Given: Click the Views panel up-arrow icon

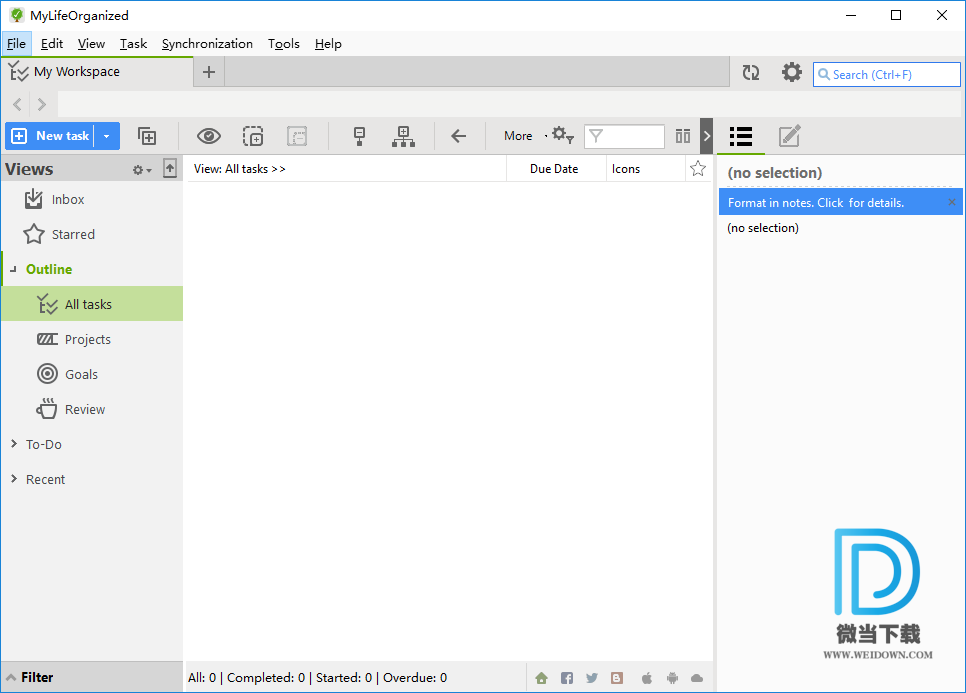Looking at the screenshot, I should (170, 168).
